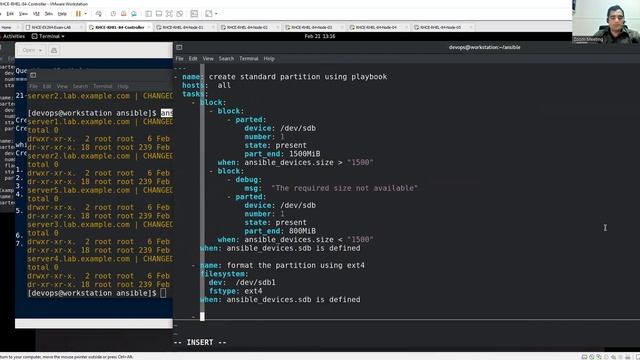Screen dimensions: 640x360
Task: Open File menu in the back terminal
Action: coord(33,87)
